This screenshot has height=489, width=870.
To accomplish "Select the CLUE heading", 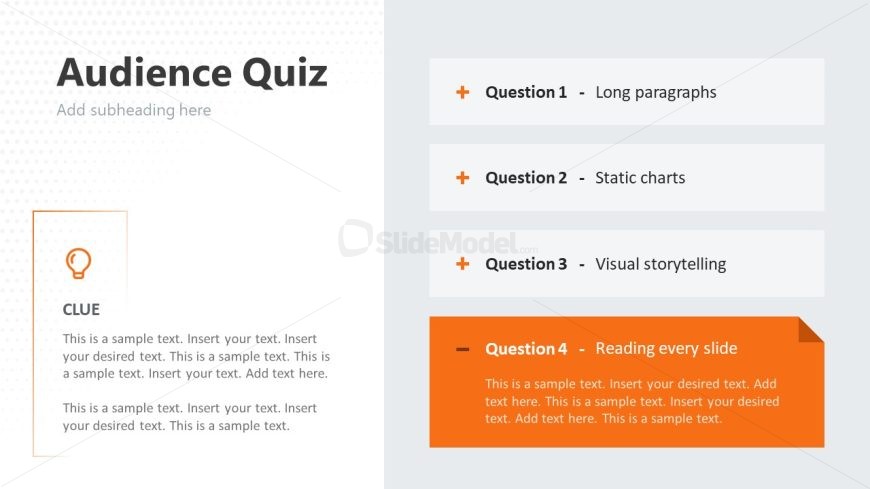I will pos(81,309).
